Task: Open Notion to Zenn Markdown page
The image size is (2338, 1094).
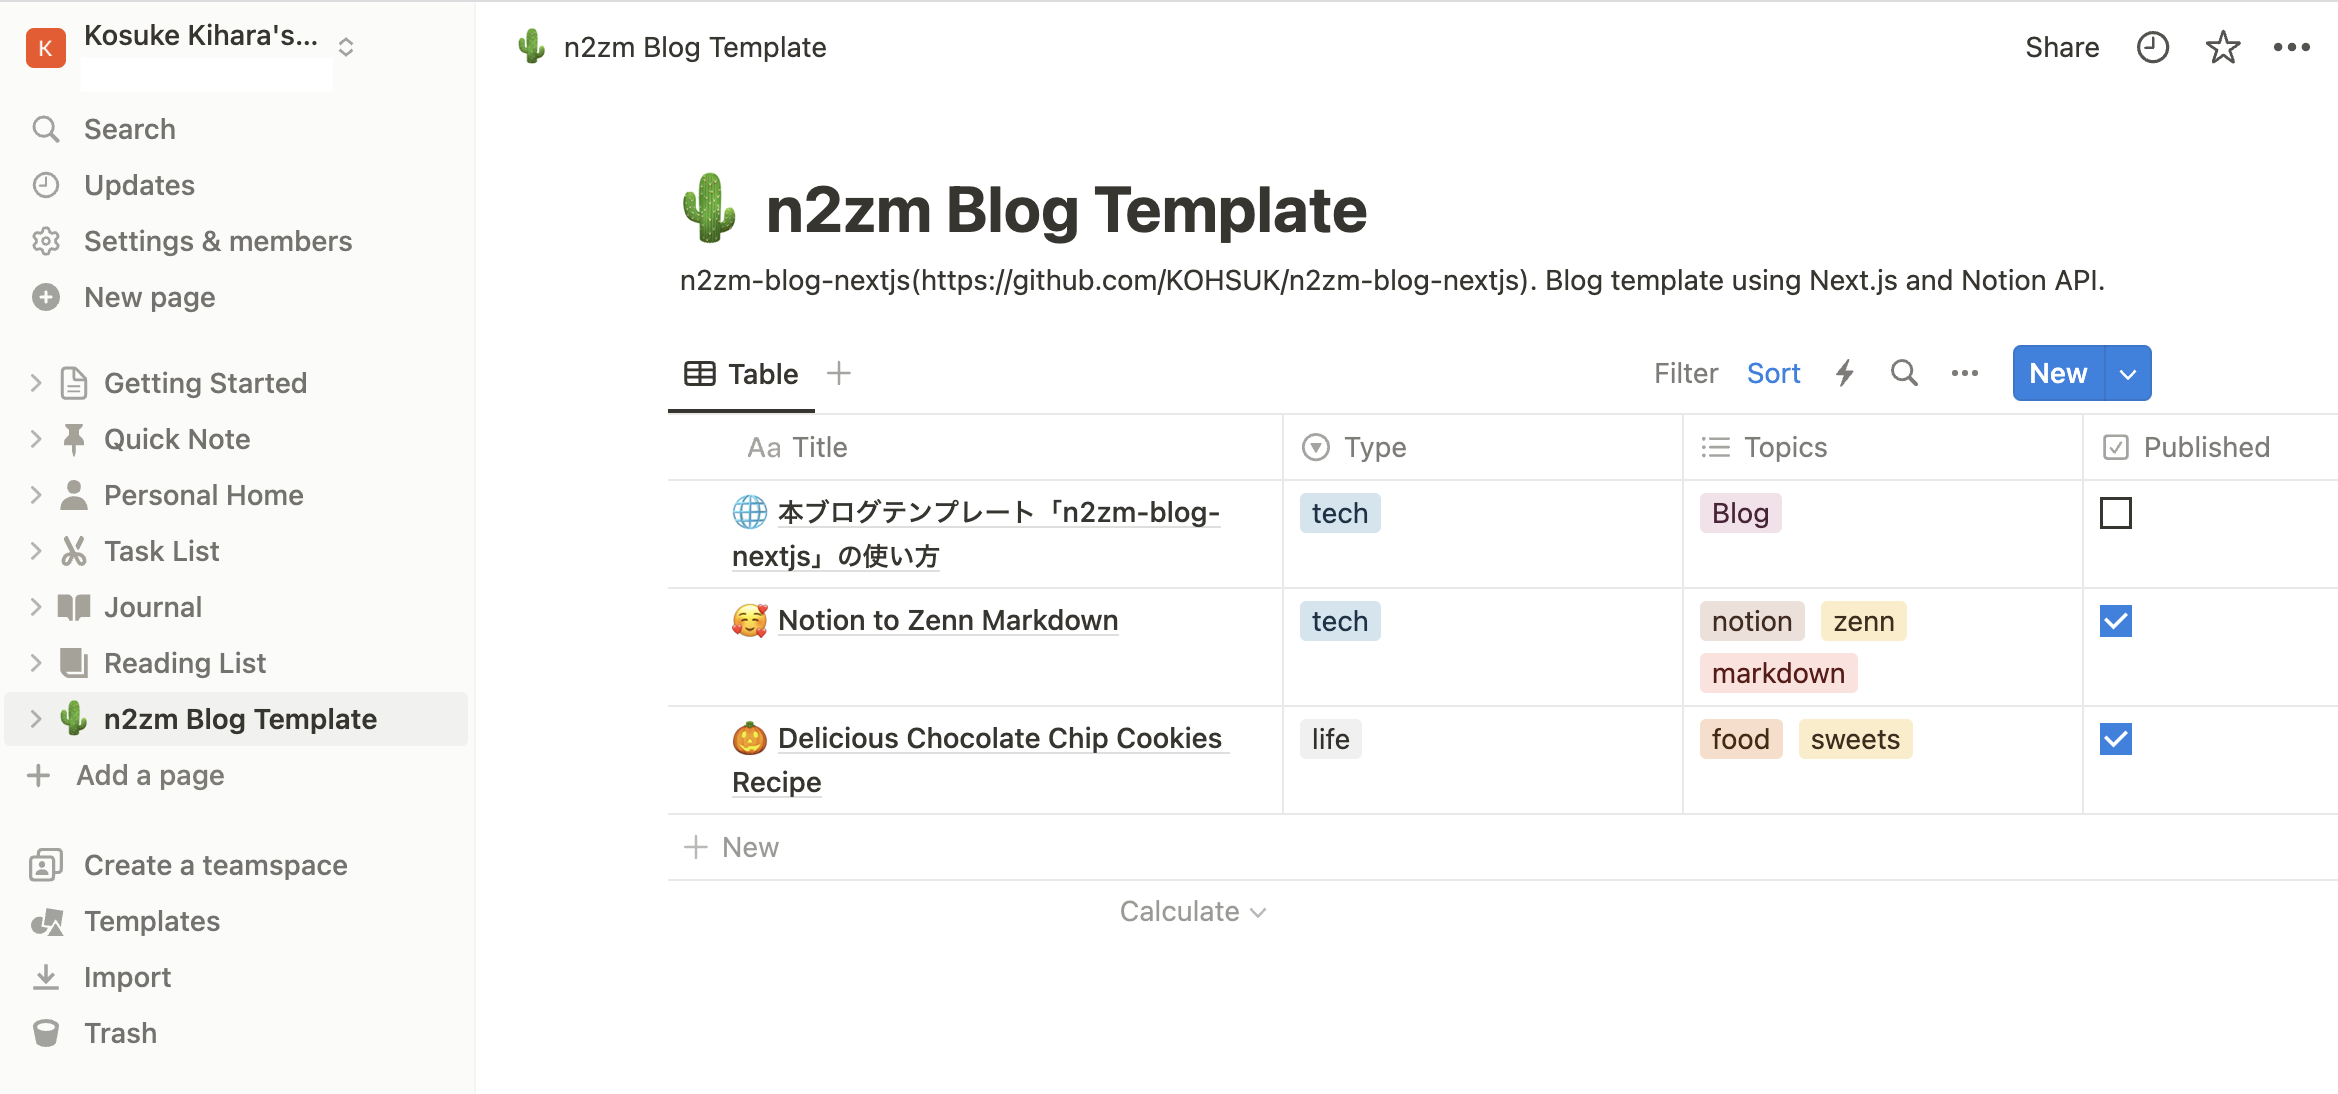Action: click(947, 620)
